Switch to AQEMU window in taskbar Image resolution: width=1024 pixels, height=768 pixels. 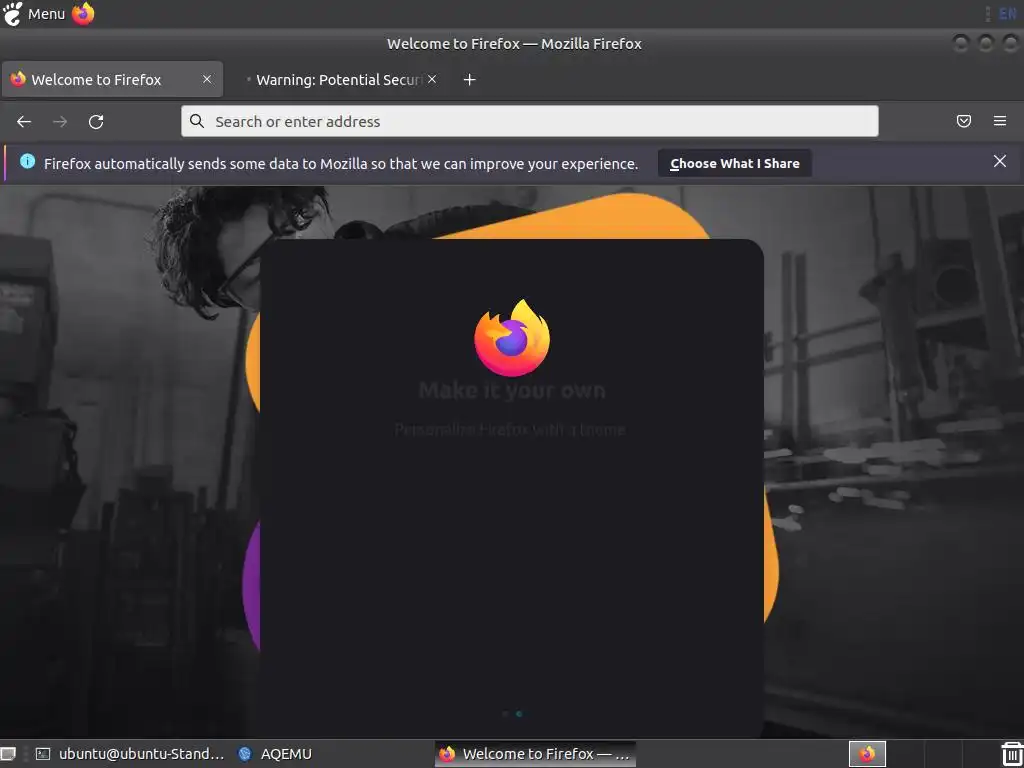275,754
